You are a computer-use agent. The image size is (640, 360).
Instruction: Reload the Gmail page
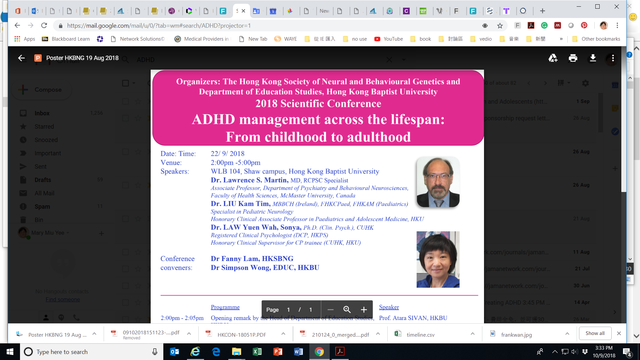44,25
